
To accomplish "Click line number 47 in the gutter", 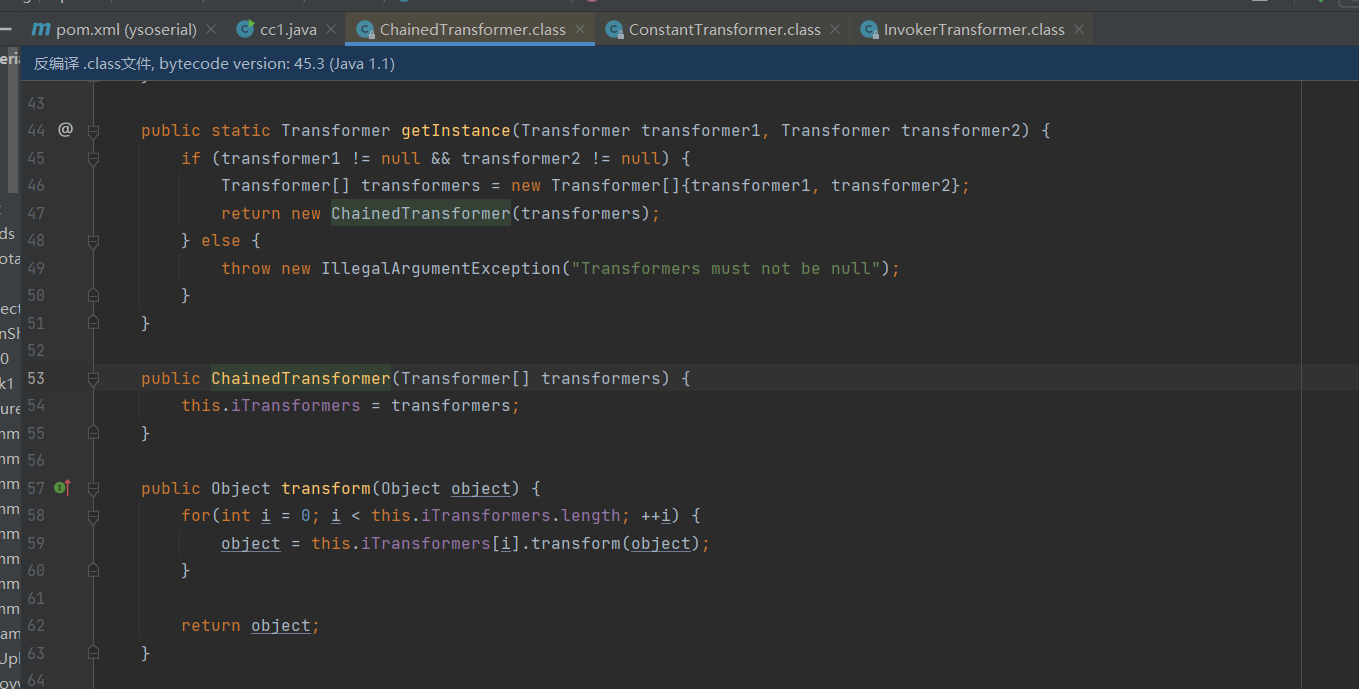I will click(x=36, y=213).
